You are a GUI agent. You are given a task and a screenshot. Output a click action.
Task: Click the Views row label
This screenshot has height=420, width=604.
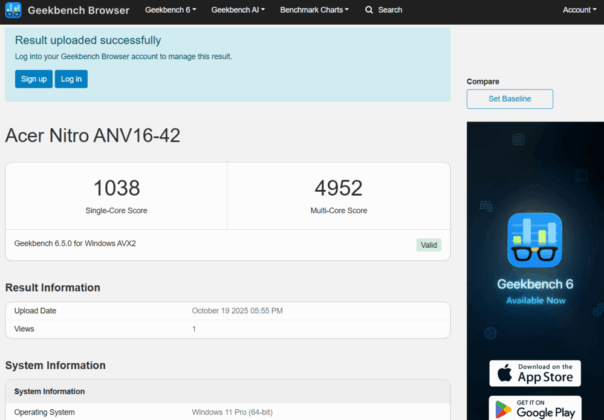(24, 329)
